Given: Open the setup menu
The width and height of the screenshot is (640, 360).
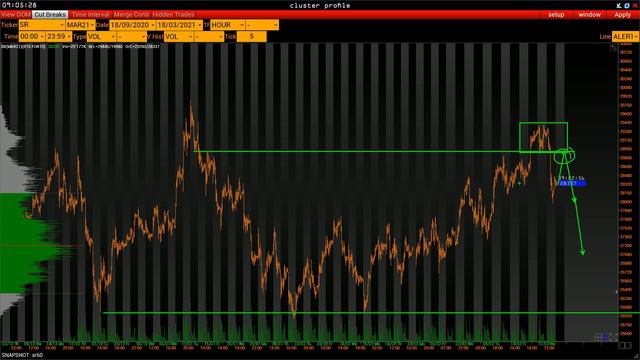Looking at the screenshot, I should tap(556, 15).
